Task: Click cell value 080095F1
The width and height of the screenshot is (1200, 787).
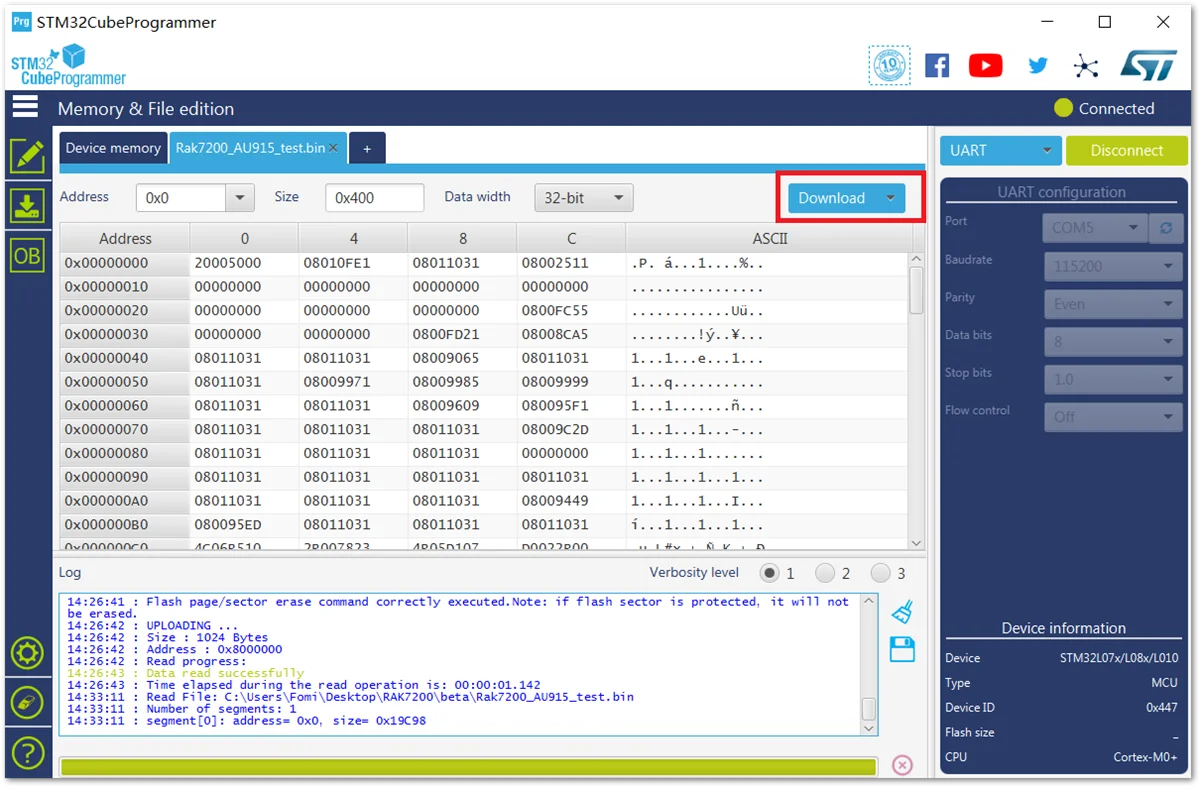Action: pyautogui.click(x=555, y=406)
